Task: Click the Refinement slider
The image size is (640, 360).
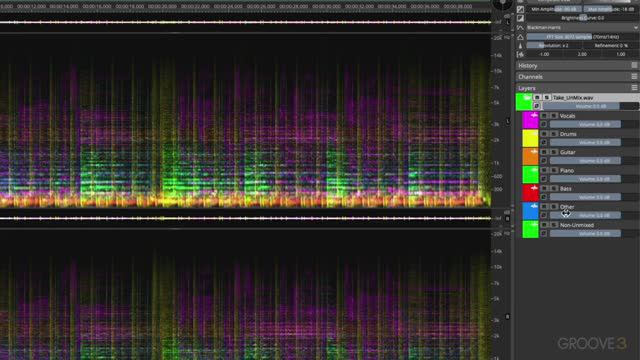Action: coord(611,46)
